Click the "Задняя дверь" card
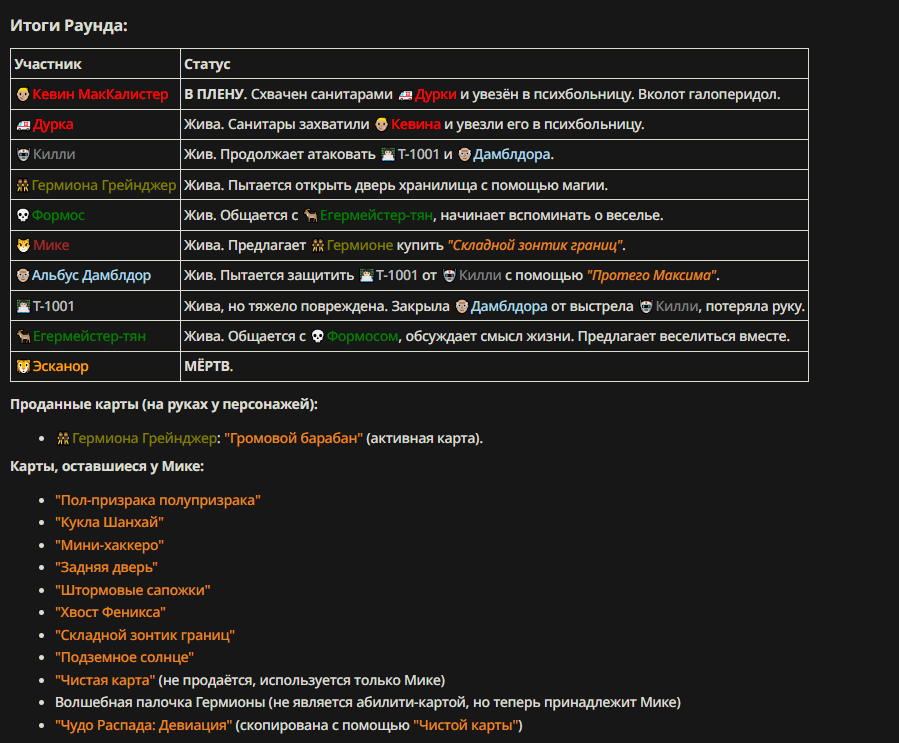This screenshot has width=899, height=743. click(x=106, y=568)
